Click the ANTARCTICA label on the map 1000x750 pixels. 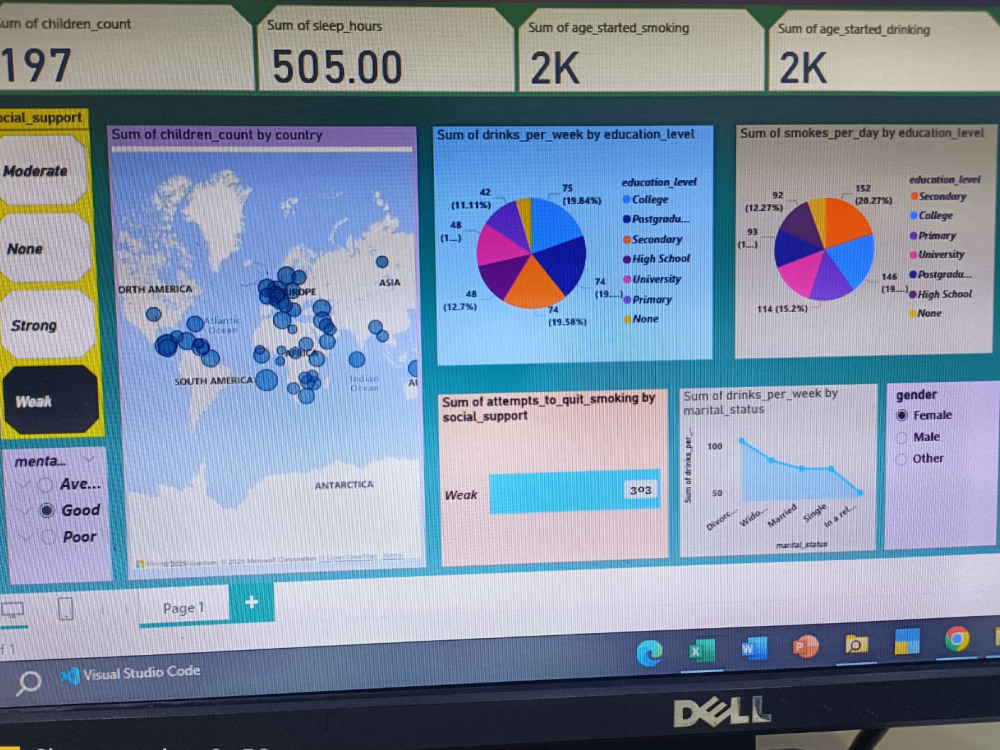point(344,485)
